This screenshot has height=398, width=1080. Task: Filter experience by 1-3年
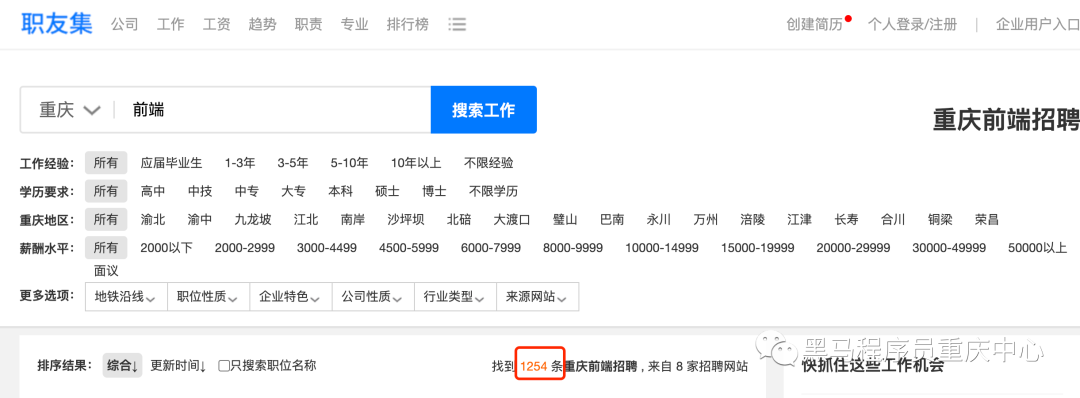pyautogui.click(x=240, y=163)
